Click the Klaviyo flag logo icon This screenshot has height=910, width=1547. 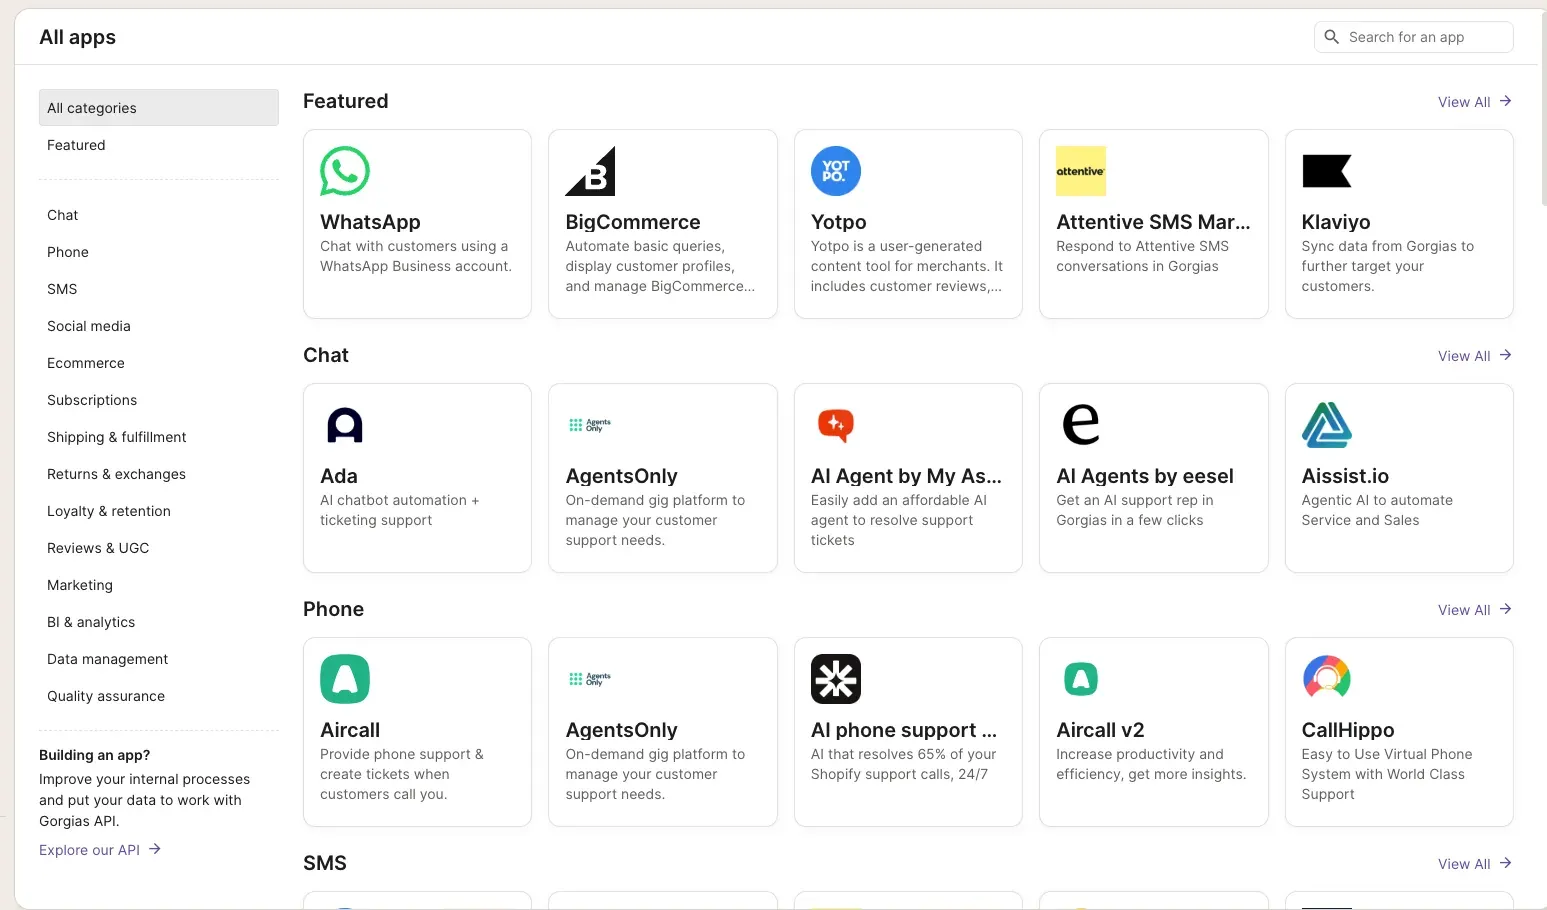(1327, 171)
